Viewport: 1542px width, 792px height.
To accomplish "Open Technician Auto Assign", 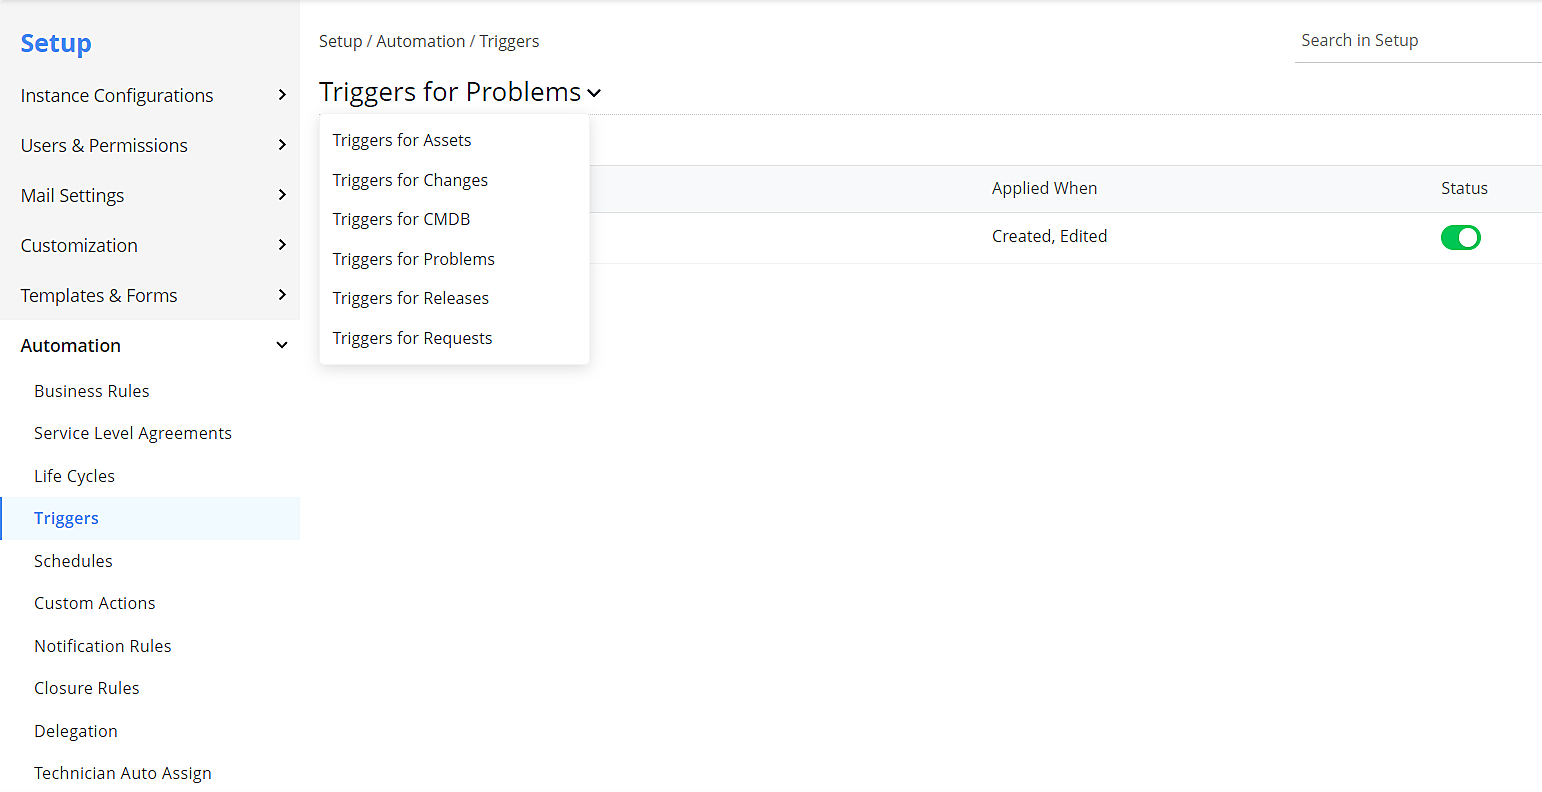I will pyautogui.click(x=123, y=773).
